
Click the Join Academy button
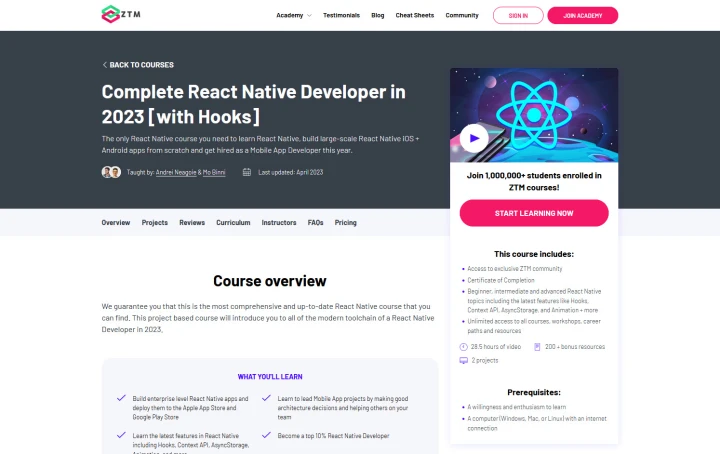click(x=583, y=16)
